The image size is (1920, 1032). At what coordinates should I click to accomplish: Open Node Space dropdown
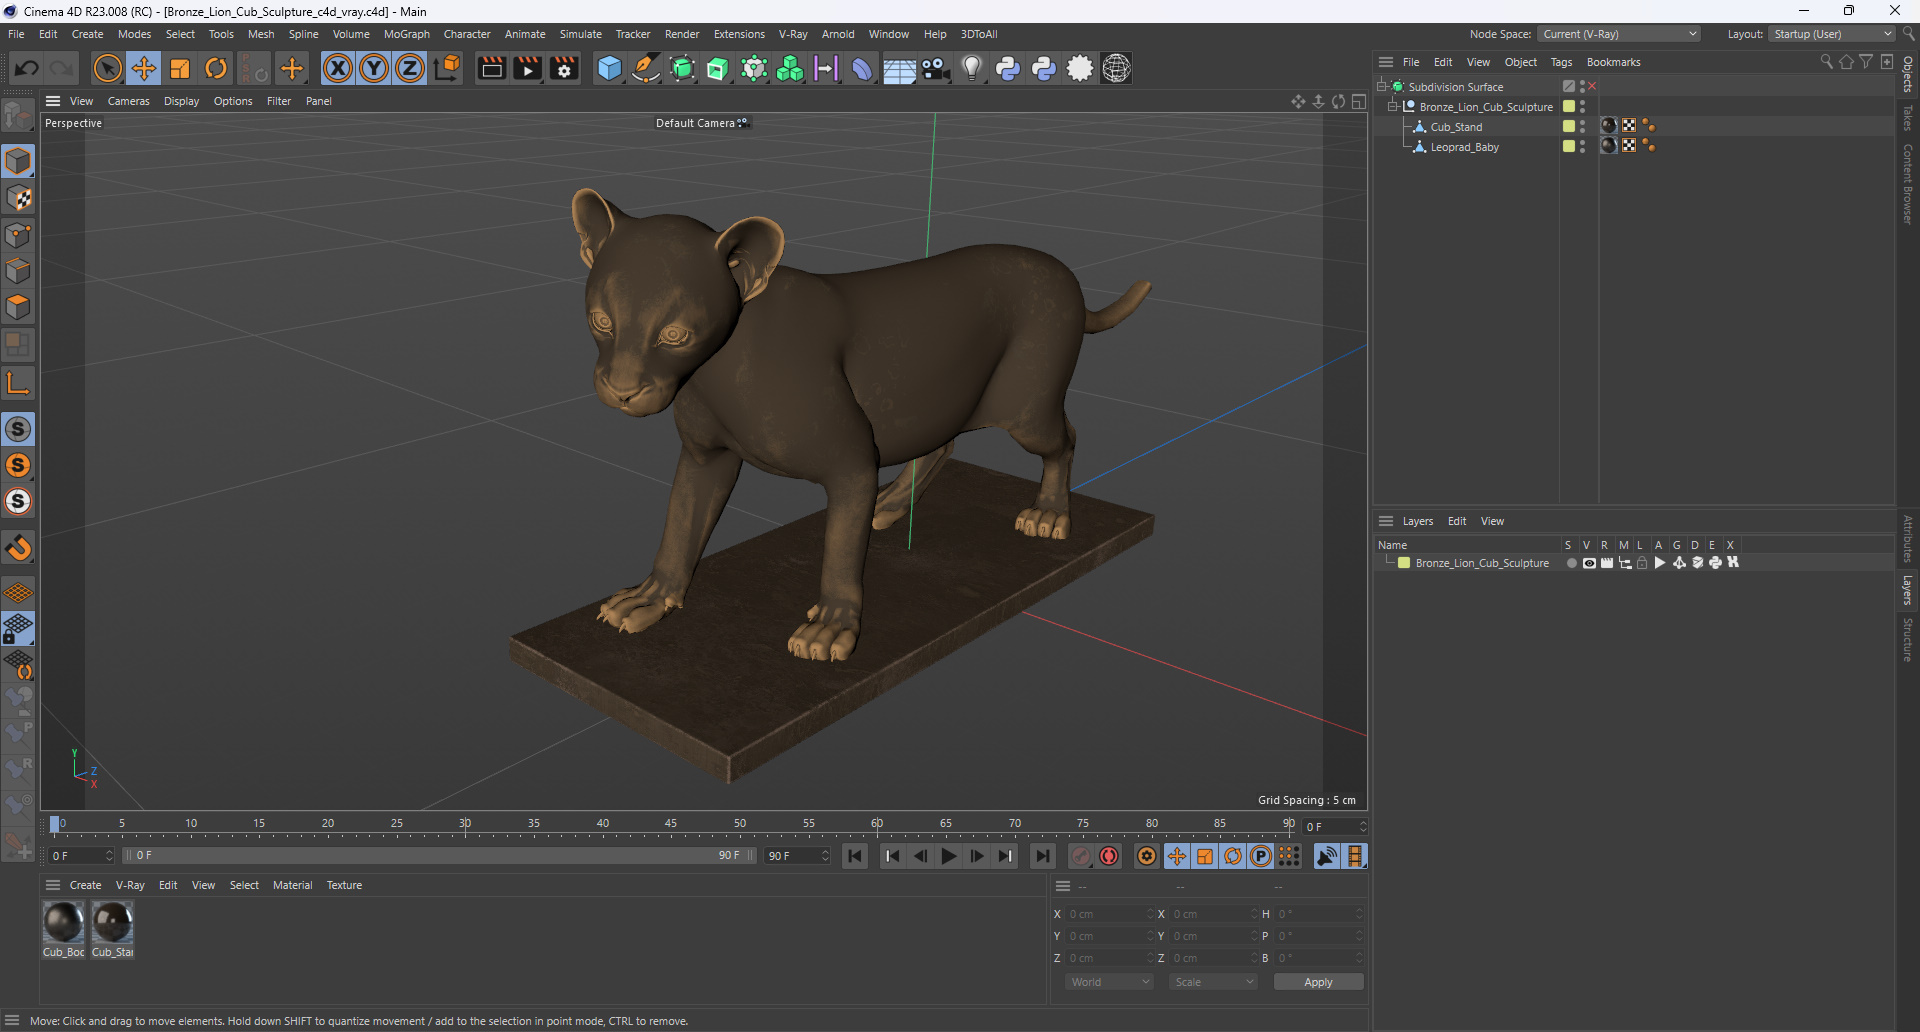(1618, 34)
